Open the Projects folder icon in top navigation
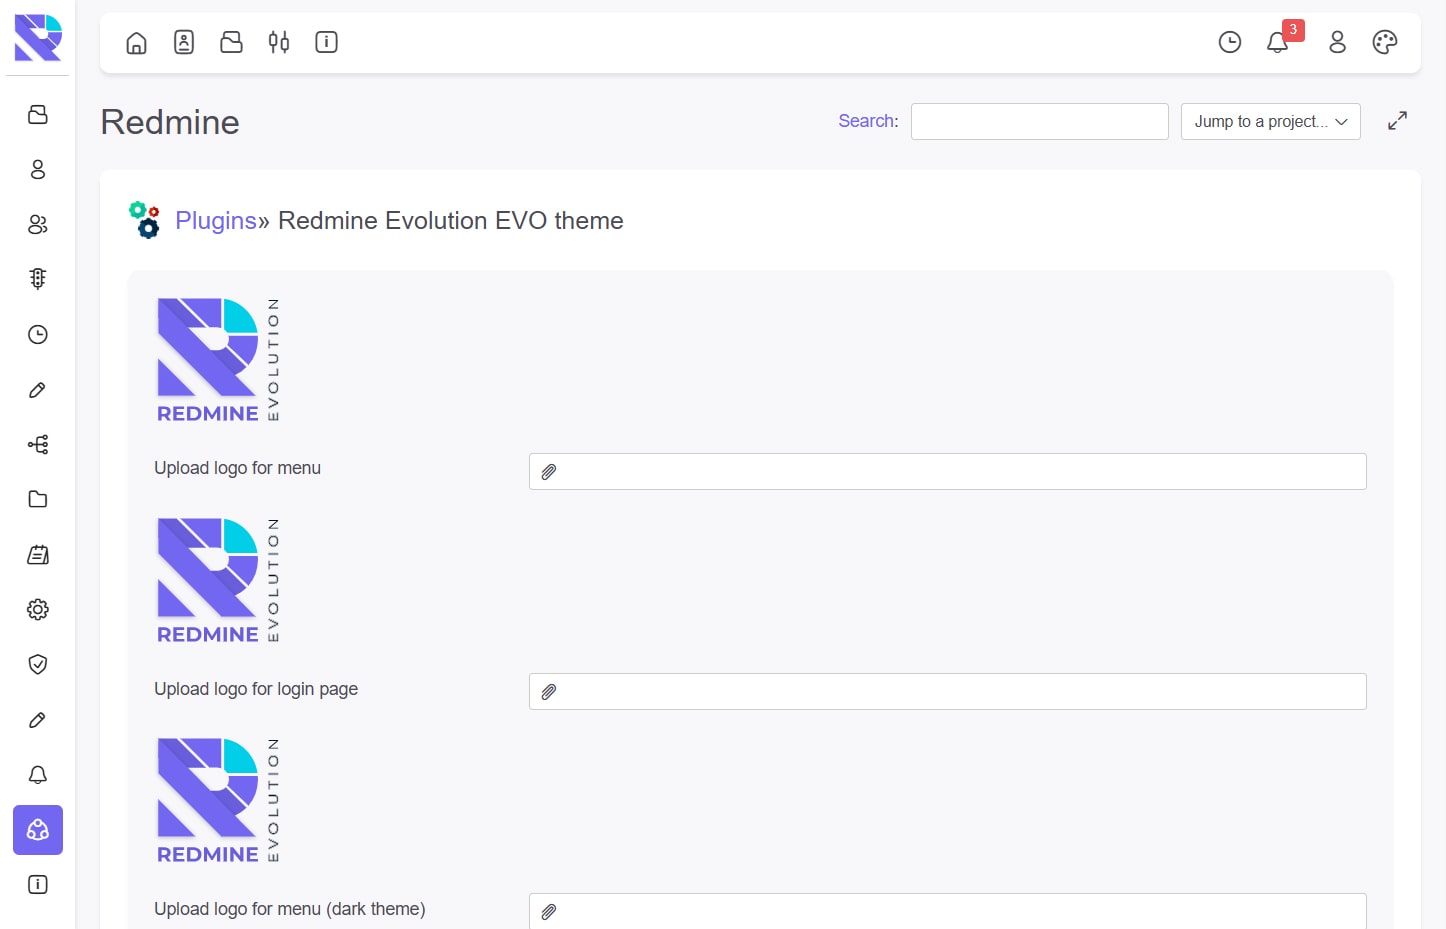Screen dimensions: 1446x929 pyautogui.click(x=231, y=42)
